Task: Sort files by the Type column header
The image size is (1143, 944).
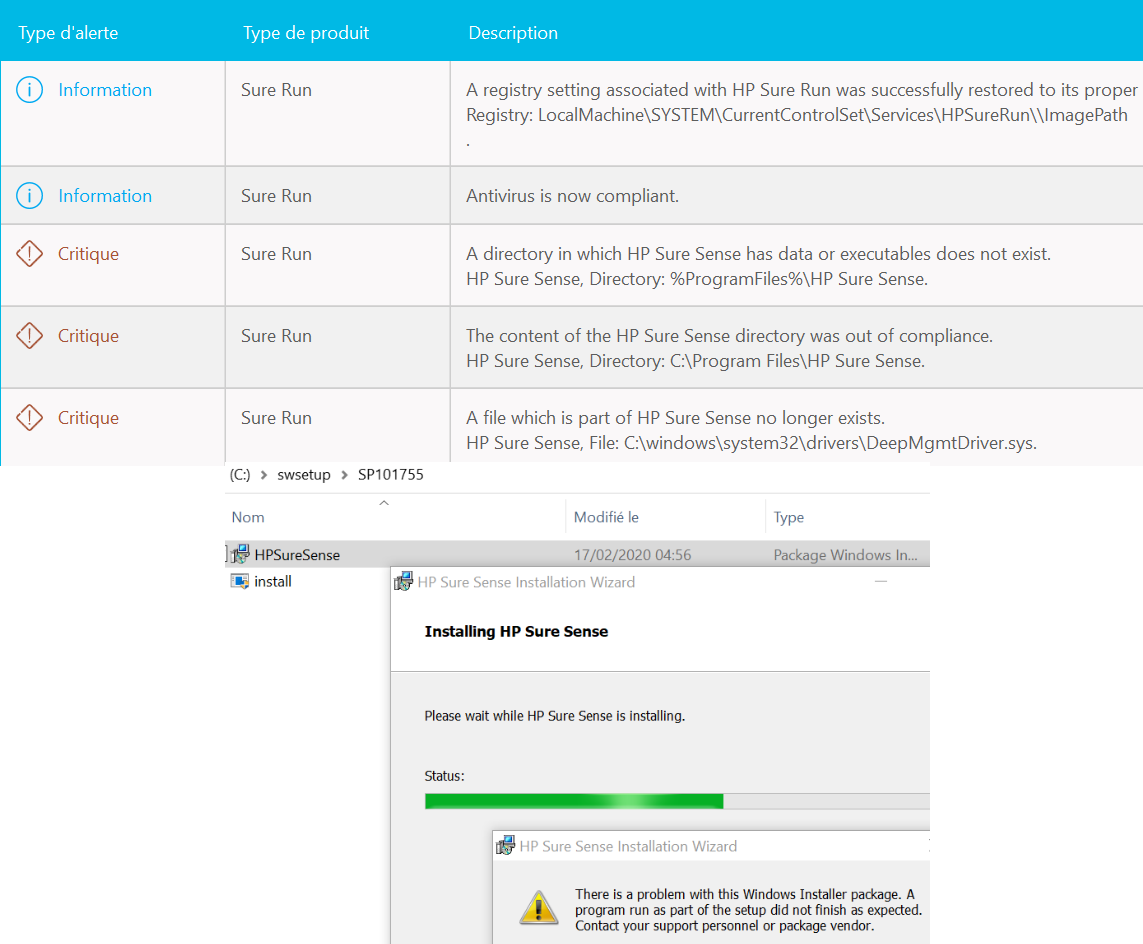Action: point(787,516)
